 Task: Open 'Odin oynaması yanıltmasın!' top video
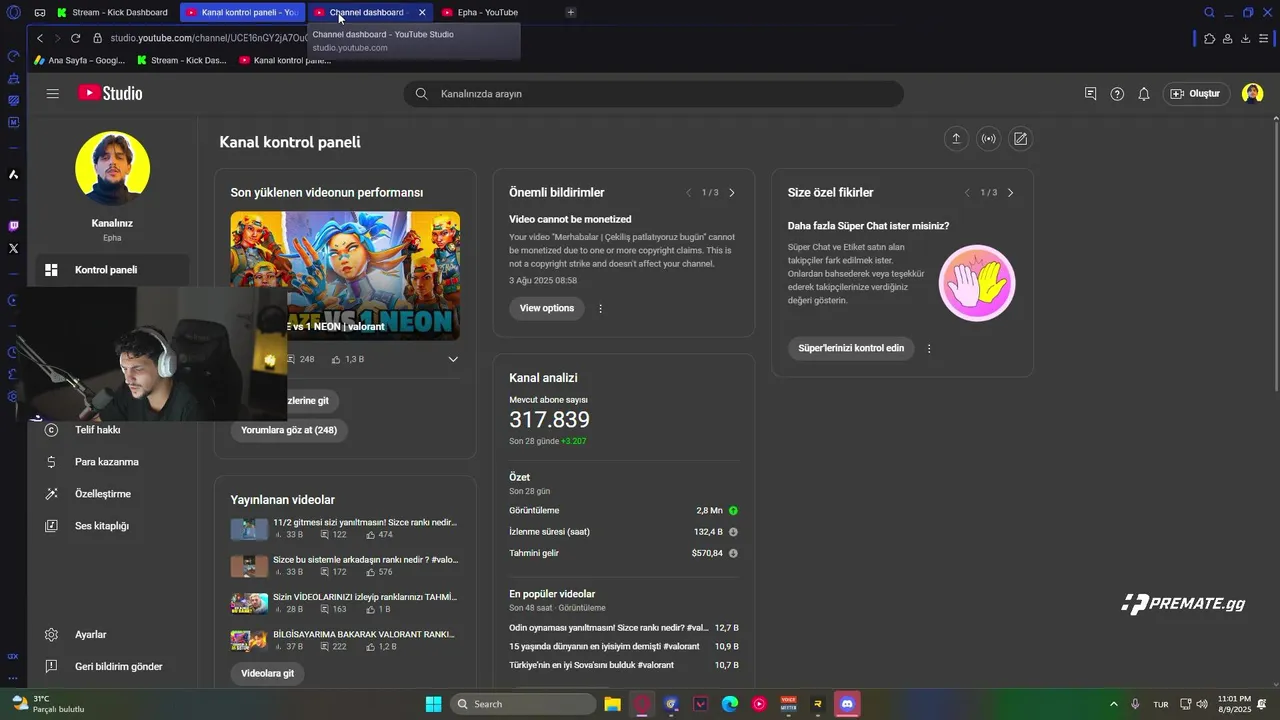pyautogui.click(x=608, y=627)
